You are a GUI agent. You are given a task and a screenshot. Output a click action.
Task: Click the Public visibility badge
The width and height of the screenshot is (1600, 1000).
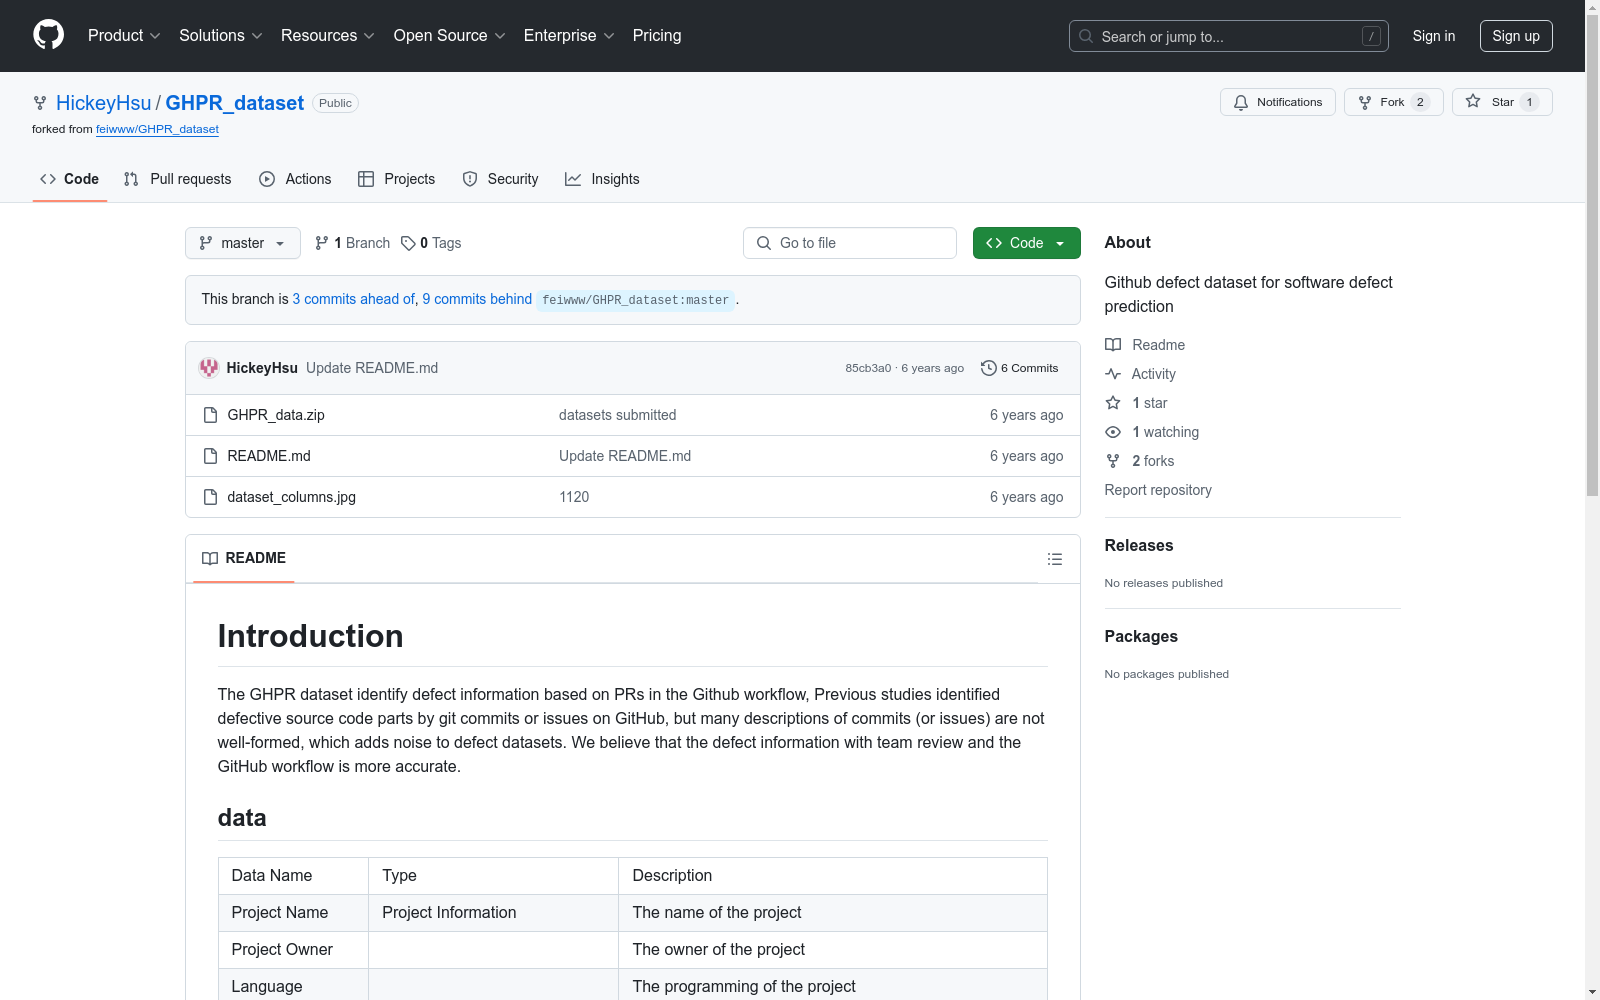pos(335,103)
